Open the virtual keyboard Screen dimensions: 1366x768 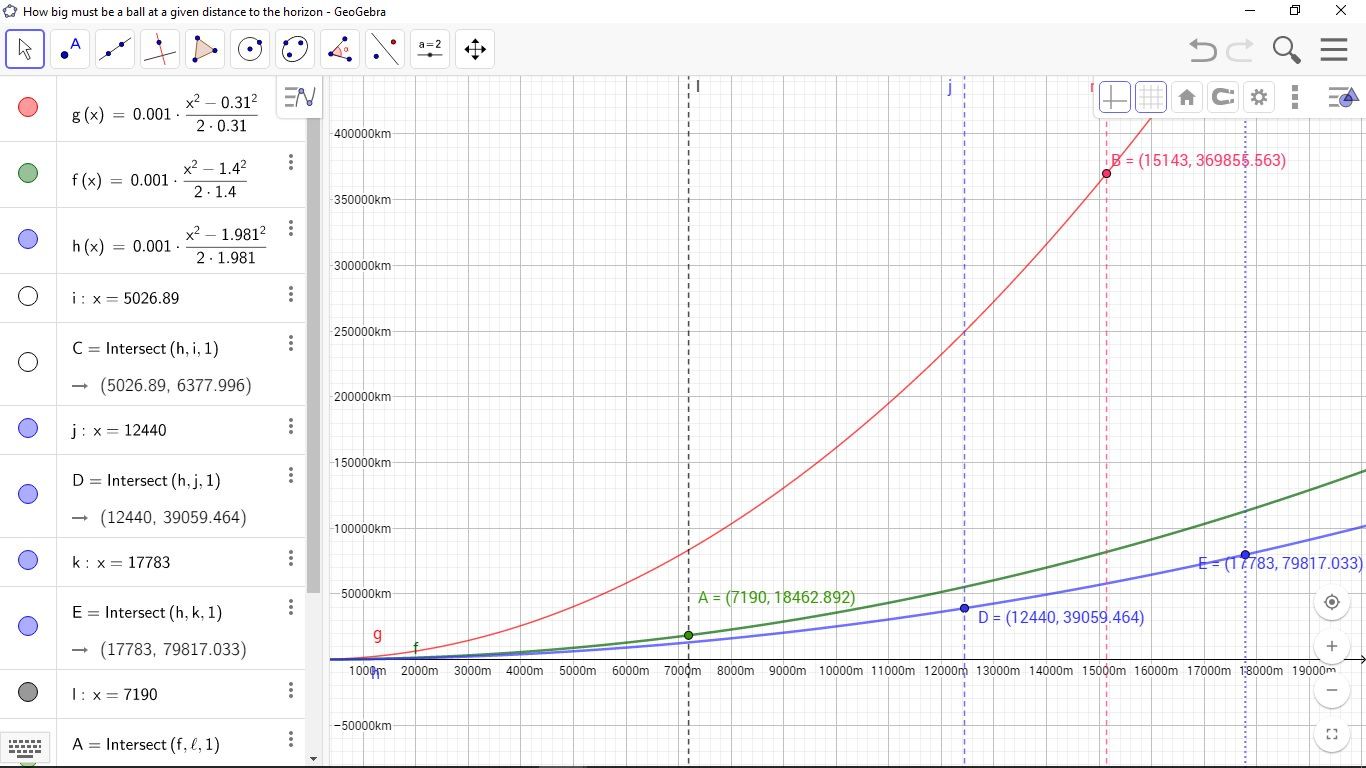[x=25, y=746]
